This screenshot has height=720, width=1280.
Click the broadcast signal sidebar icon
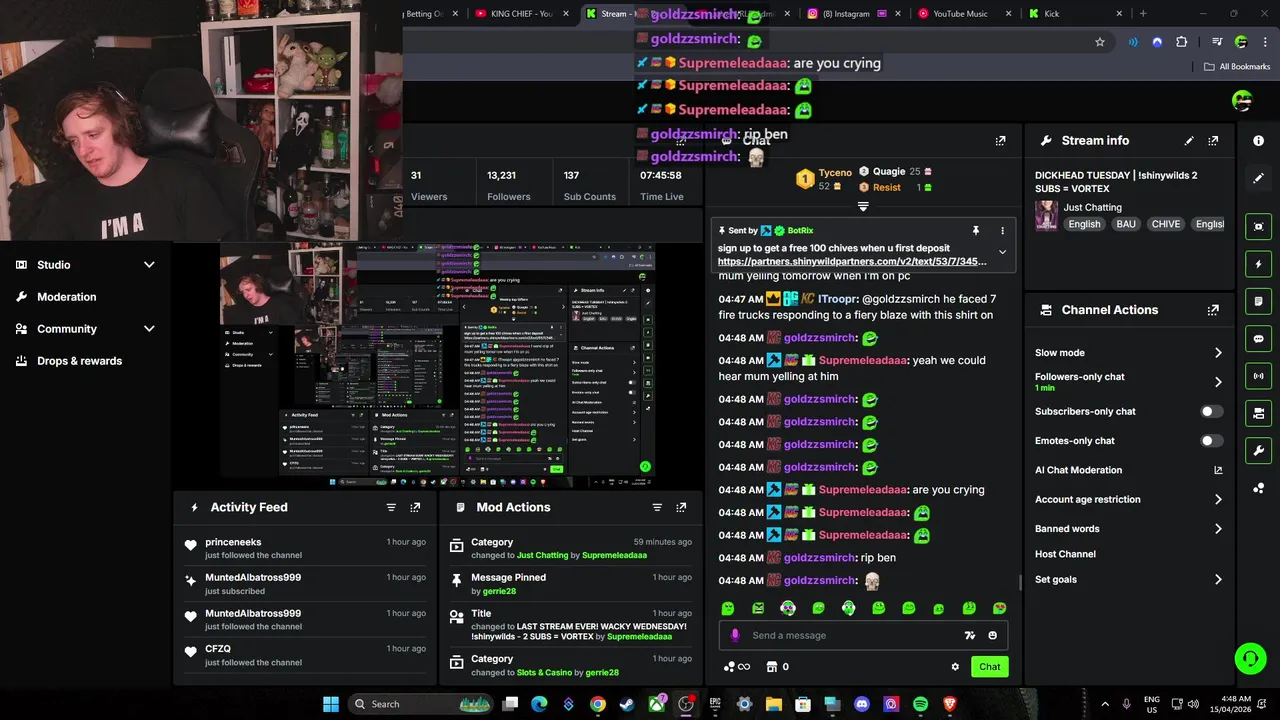click(x=1258, y=376)
